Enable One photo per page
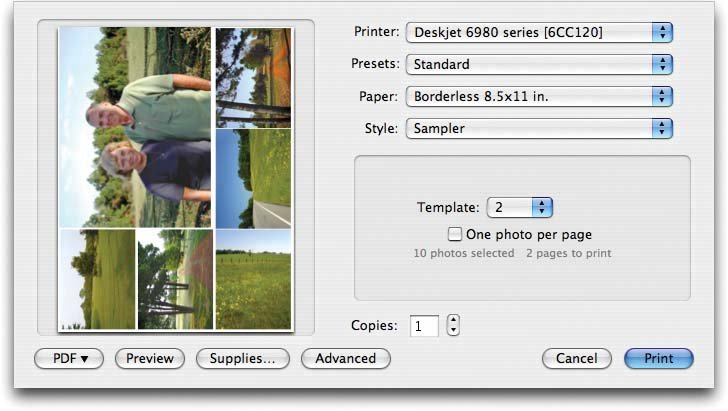The height and width of the screenshot is (411, 728). point(456,235)
